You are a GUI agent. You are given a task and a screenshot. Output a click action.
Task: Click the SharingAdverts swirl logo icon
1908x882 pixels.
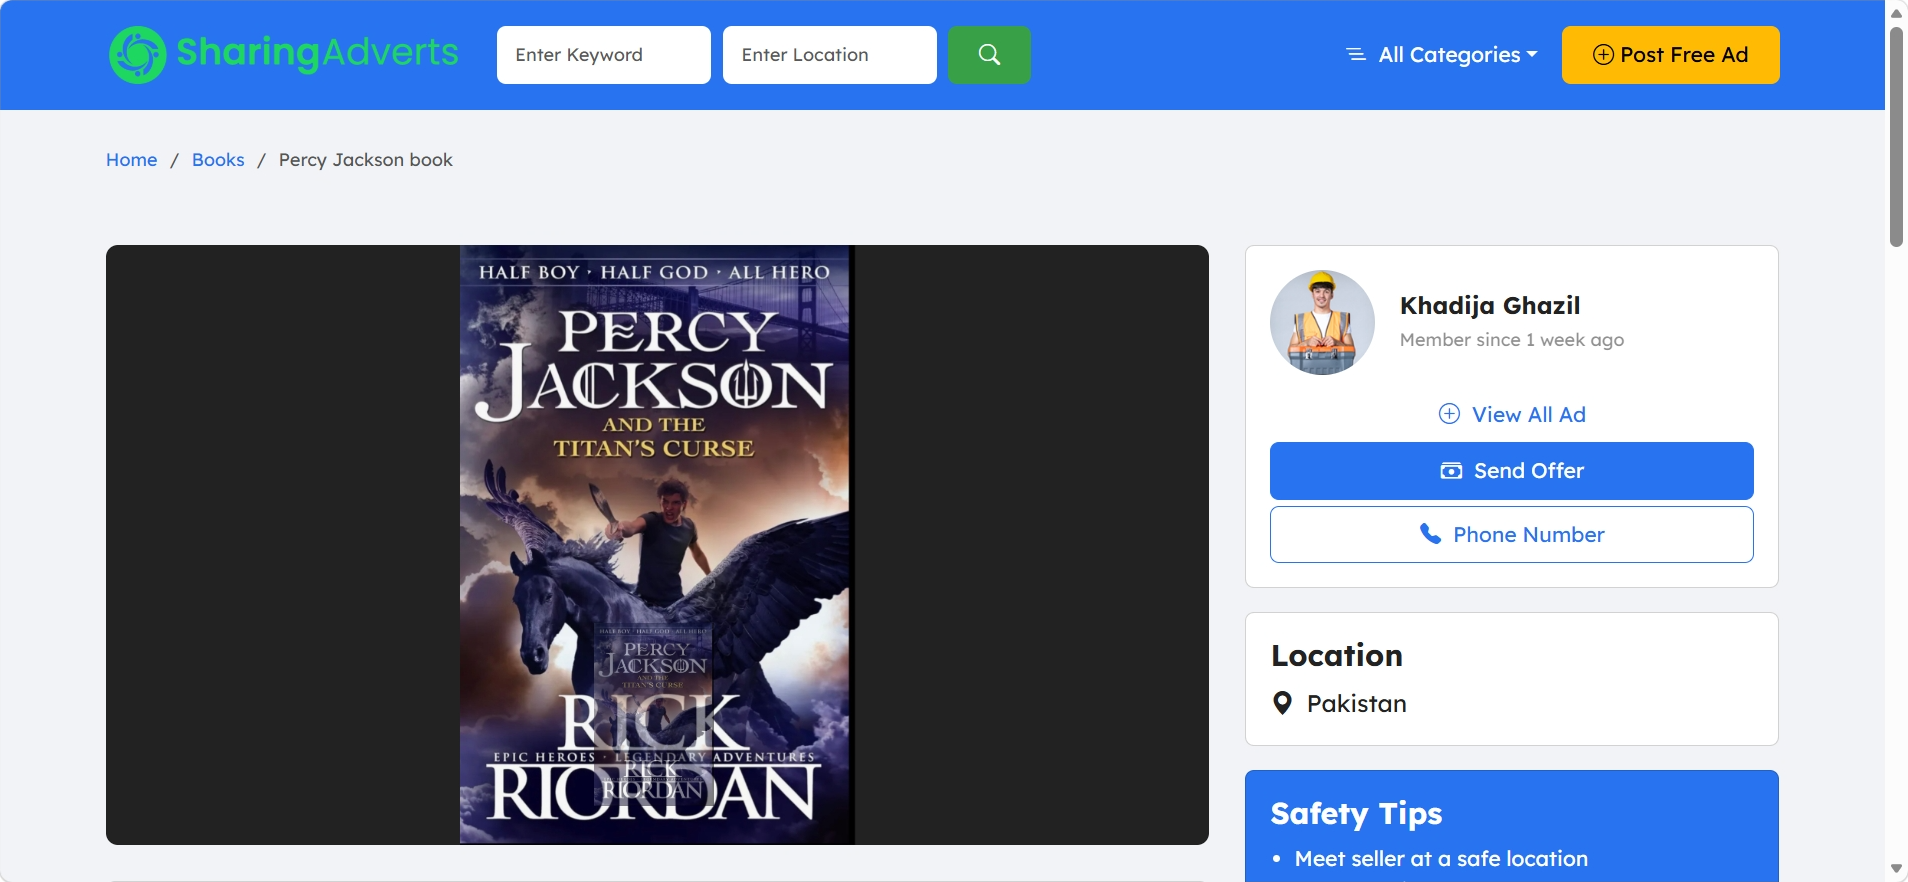pyautogui.click(x=138, y=55)
